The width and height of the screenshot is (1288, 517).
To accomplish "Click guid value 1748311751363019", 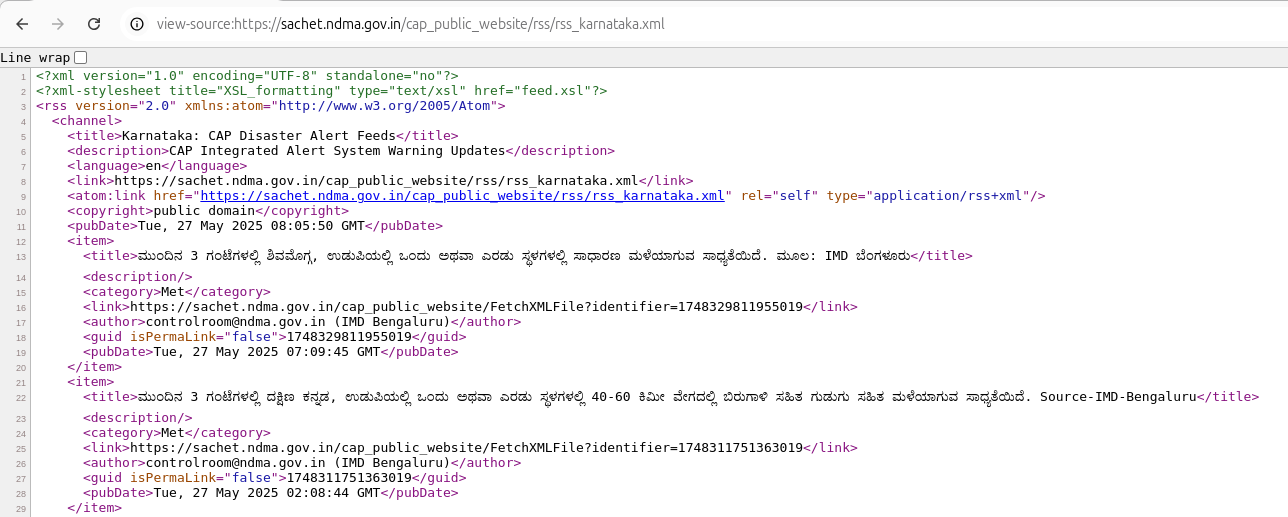I will (x=349, y=478).
